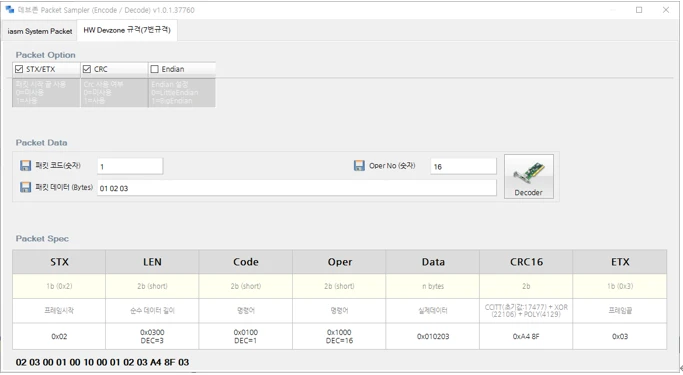Click the 패킷 코드 input field

pyautogui.click(x=130, y=166)
